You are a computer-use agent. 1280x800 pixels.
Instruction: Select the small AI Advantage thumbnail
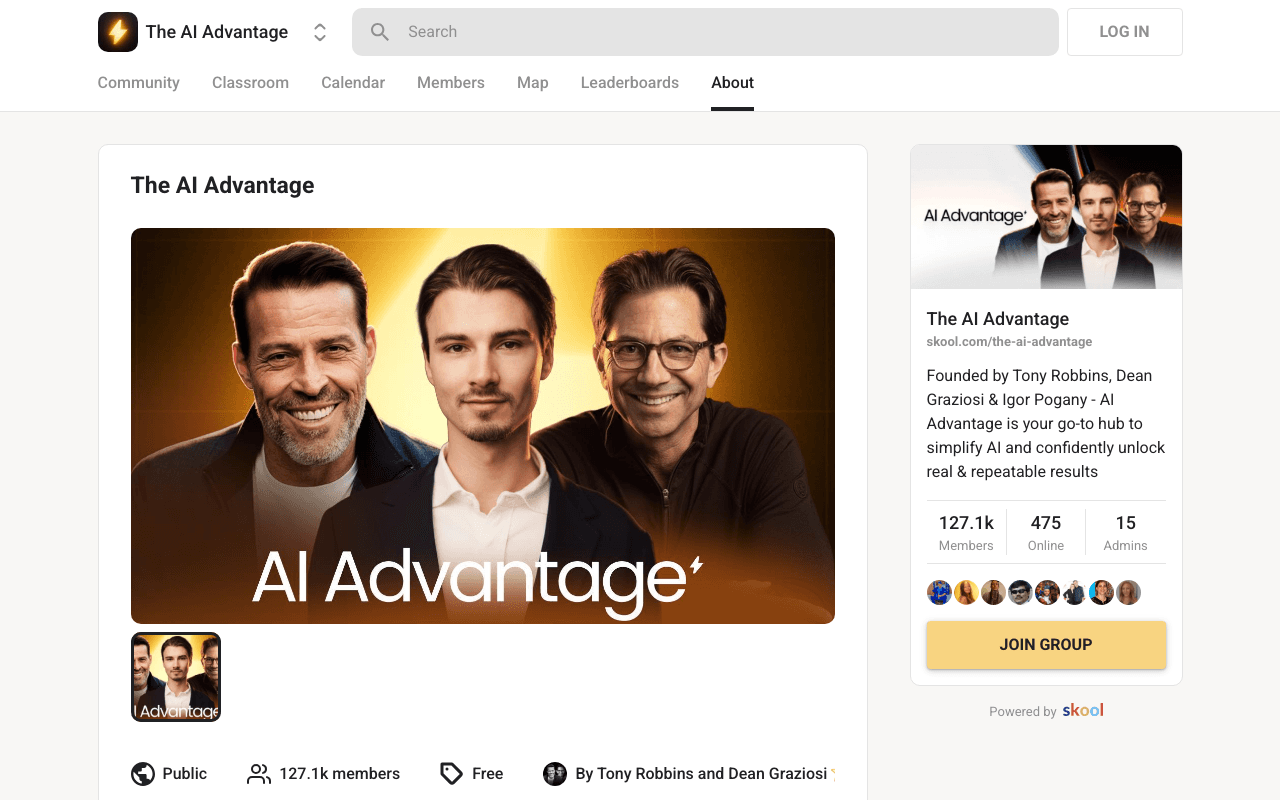pos(176,677)
